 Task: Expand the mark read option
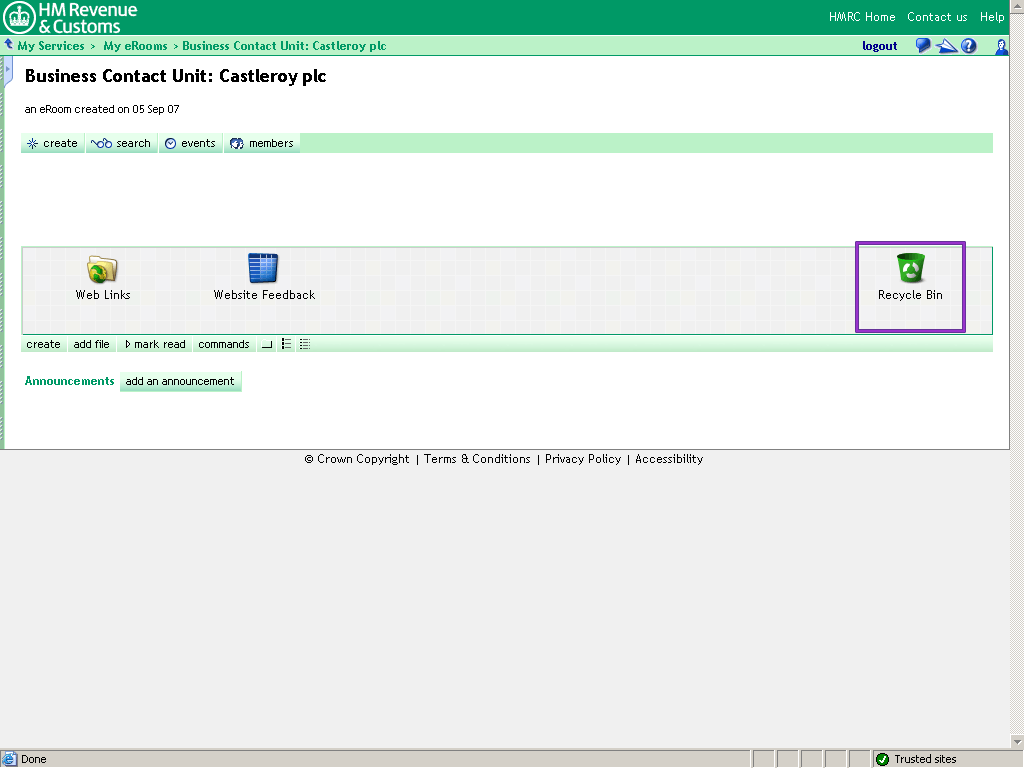(155, 344)
